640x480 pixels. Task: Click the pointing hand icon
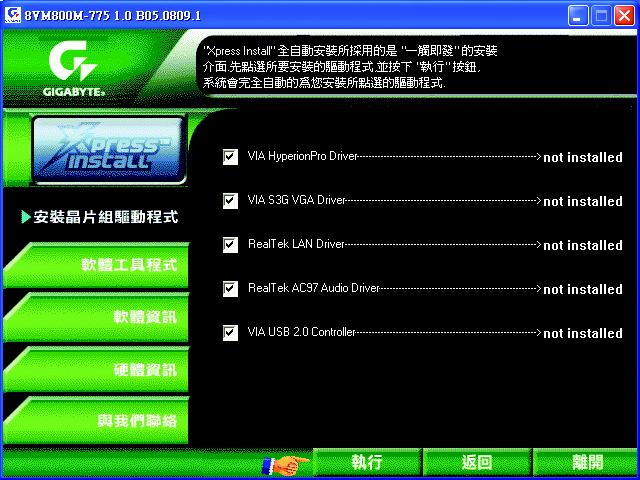[285, 464]
